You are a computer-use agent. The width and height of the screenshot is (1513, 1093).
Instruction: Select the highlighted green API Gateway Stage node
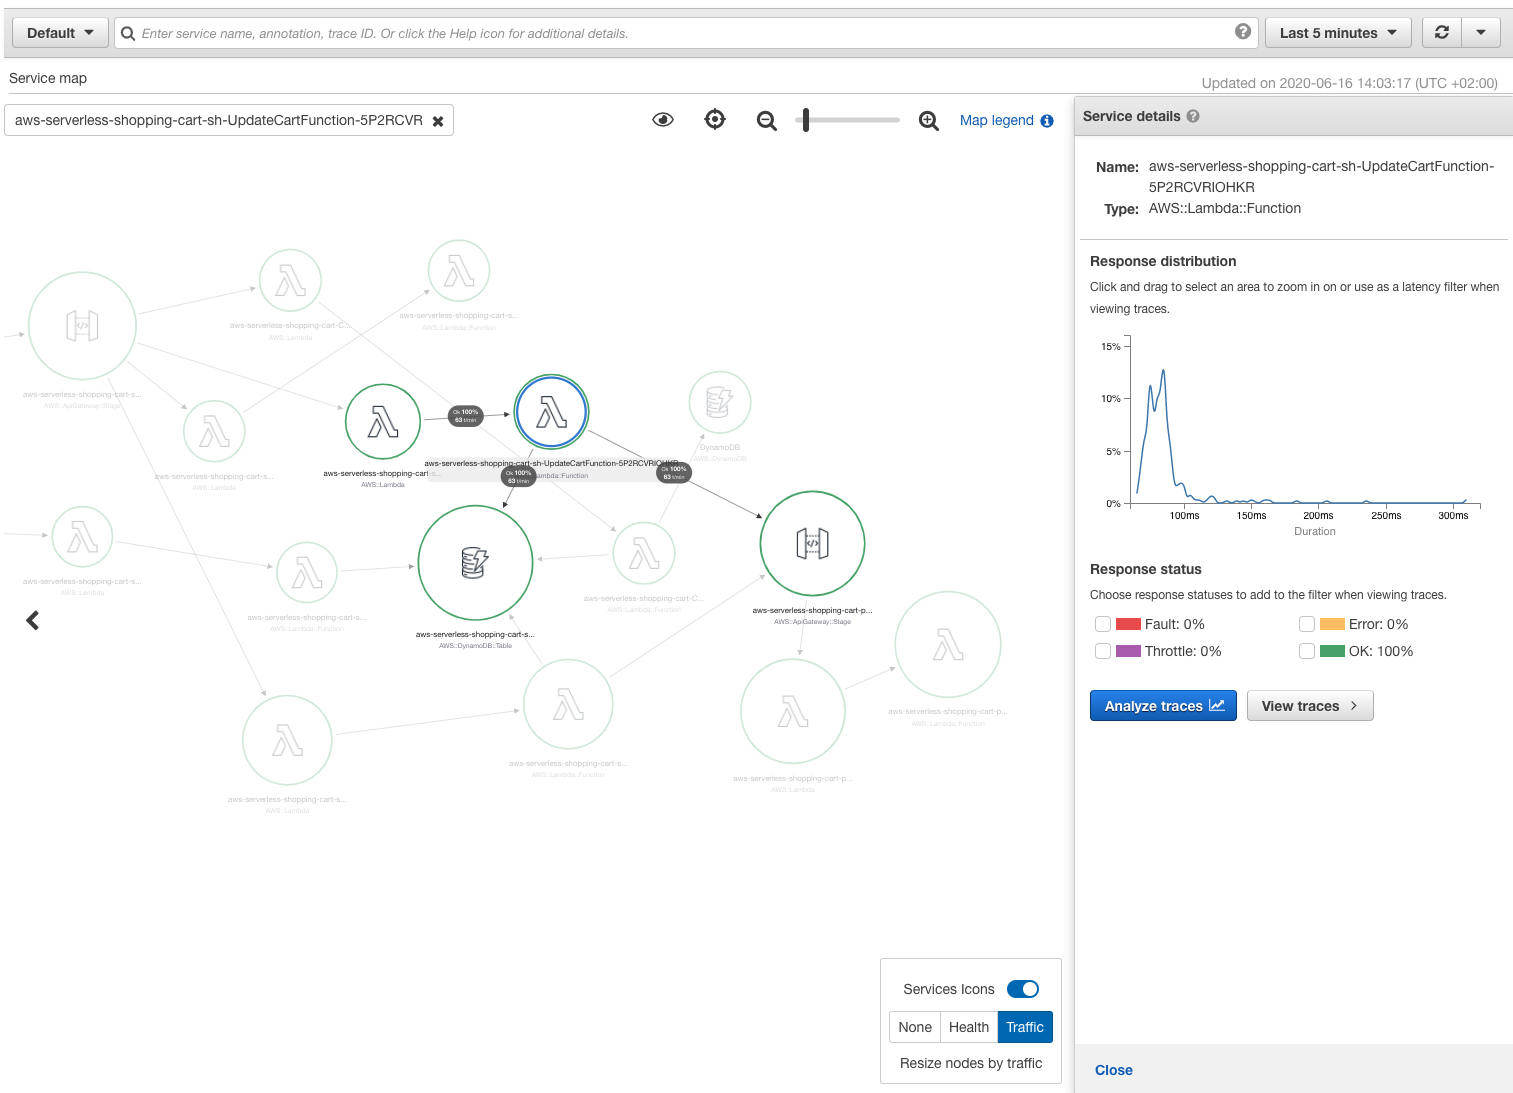click(812, 544)
